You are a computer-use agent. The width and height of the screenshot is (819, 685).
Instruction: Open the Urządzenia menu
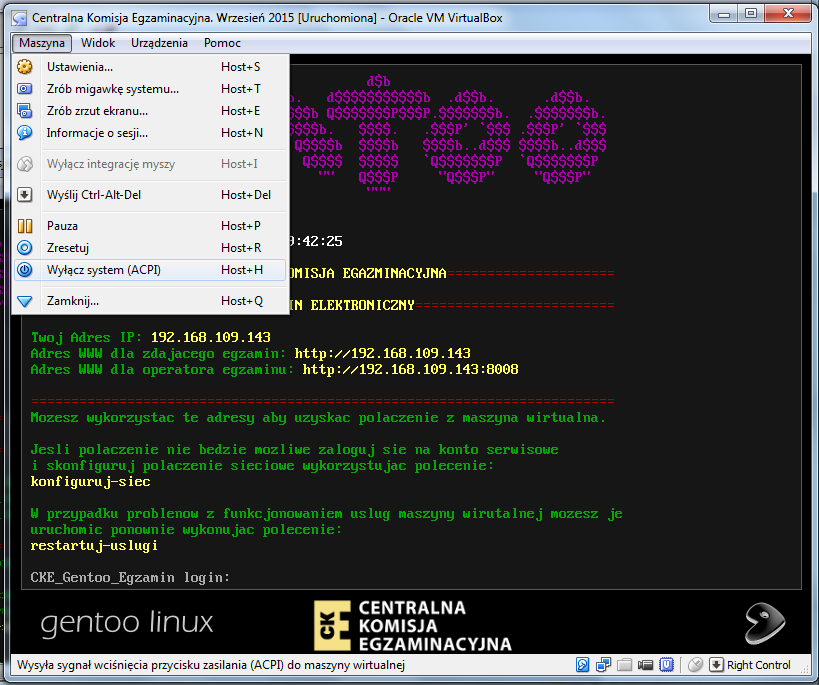159,43
